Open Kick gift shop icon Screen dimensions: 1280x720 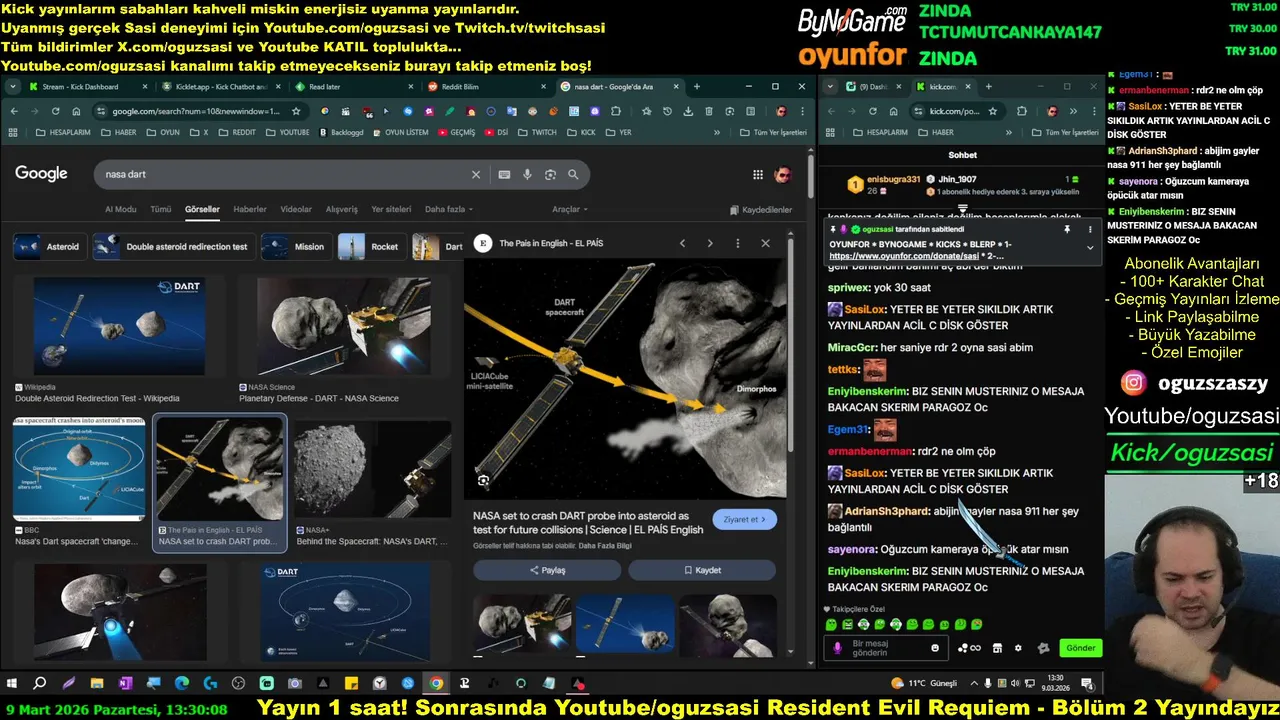[x=997, y=648]
